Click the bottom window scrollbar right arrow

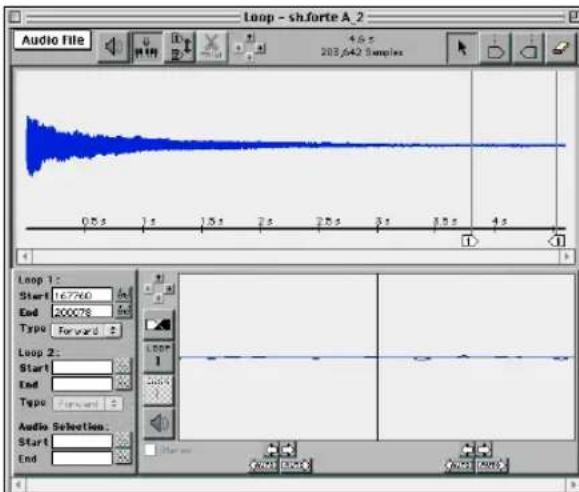click(573, 484)
